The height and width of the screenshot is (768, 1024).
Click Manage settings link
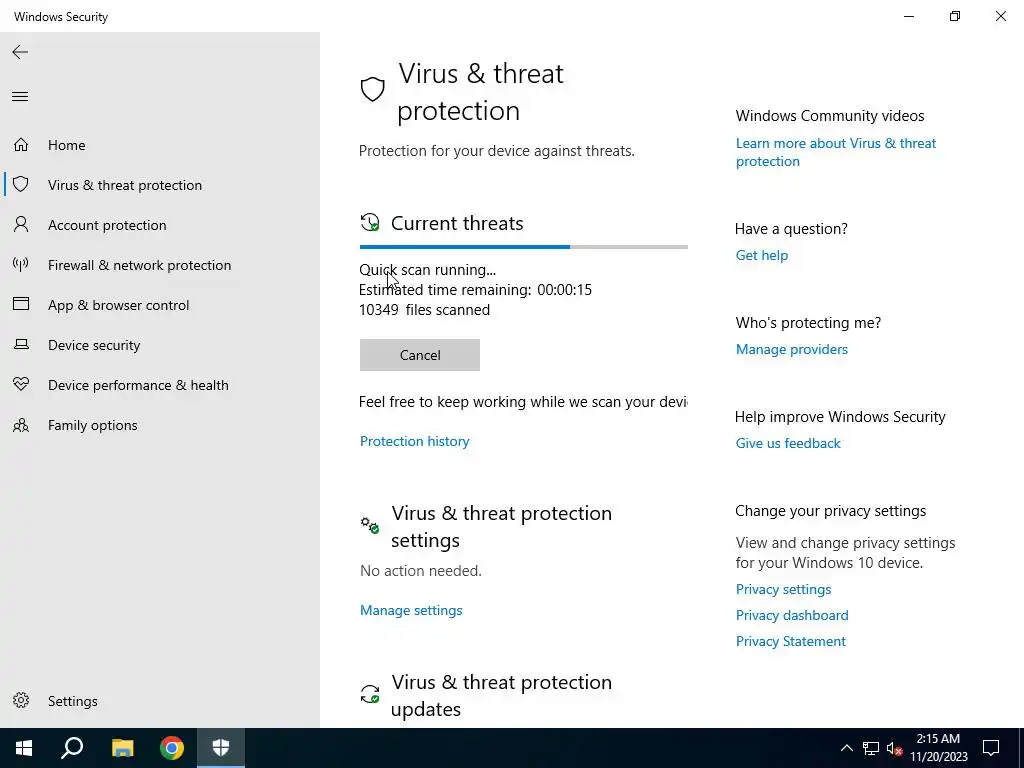point(411,610)
